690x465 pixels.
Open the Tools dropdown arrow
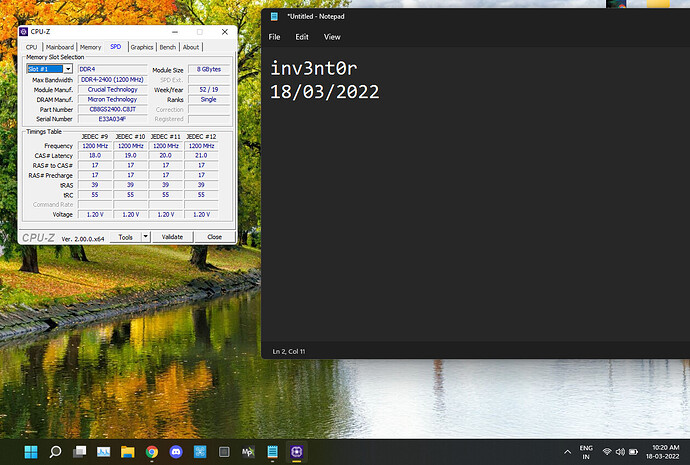[146, 237]
